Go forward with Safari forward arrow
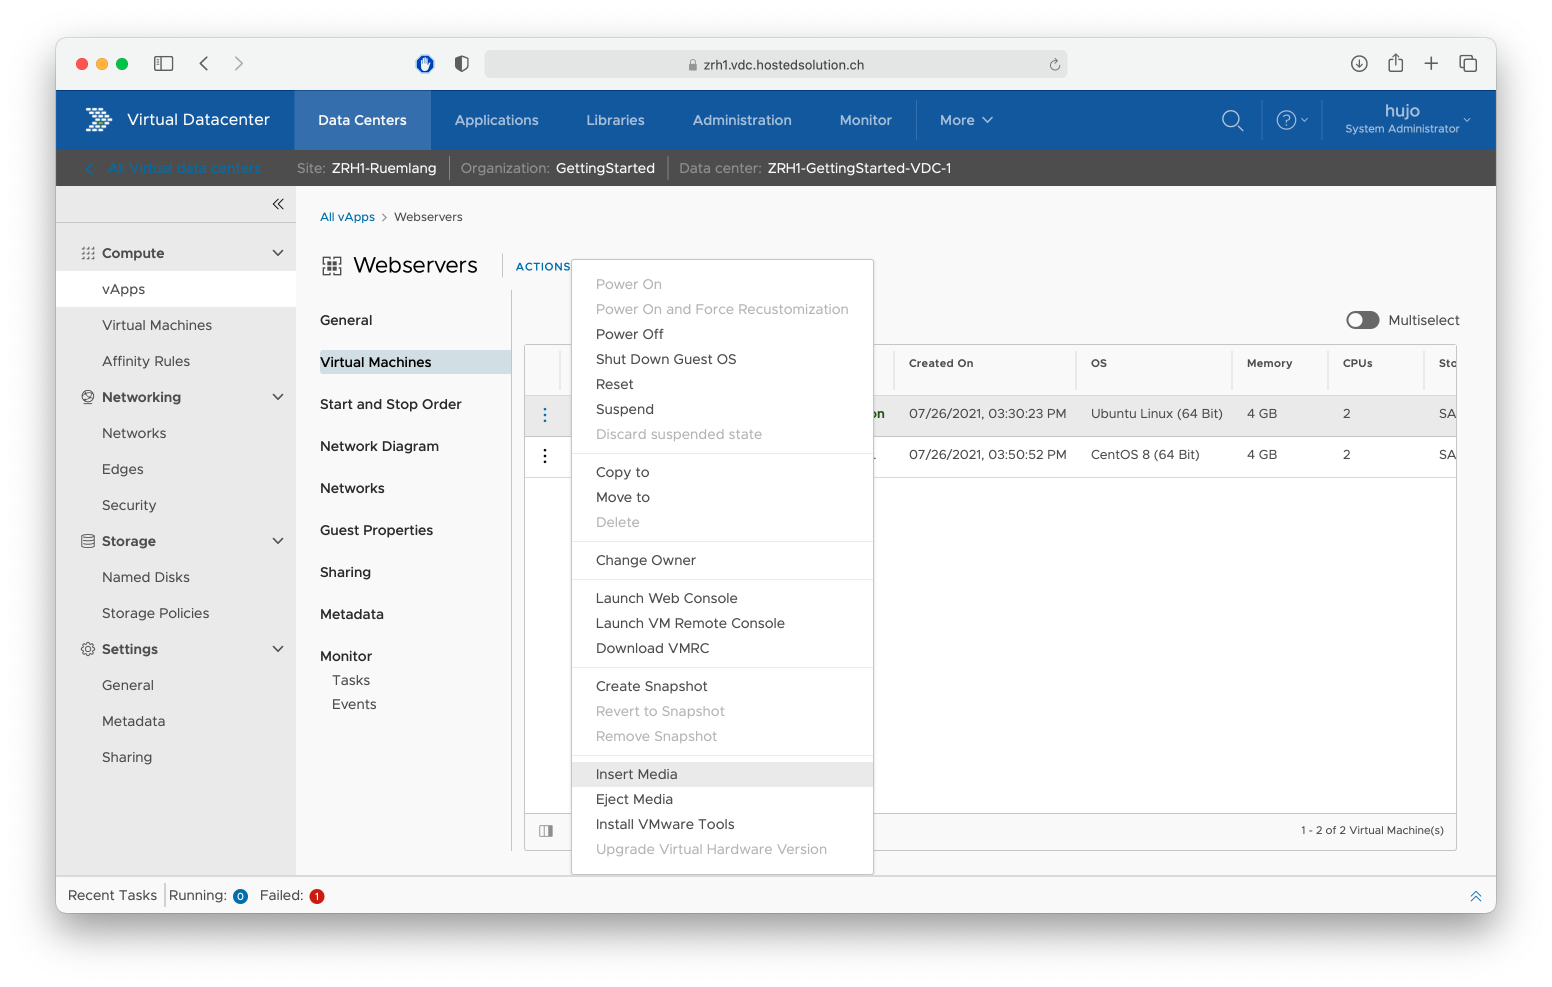Screen dimensions: 1552x987 point(238,64)
